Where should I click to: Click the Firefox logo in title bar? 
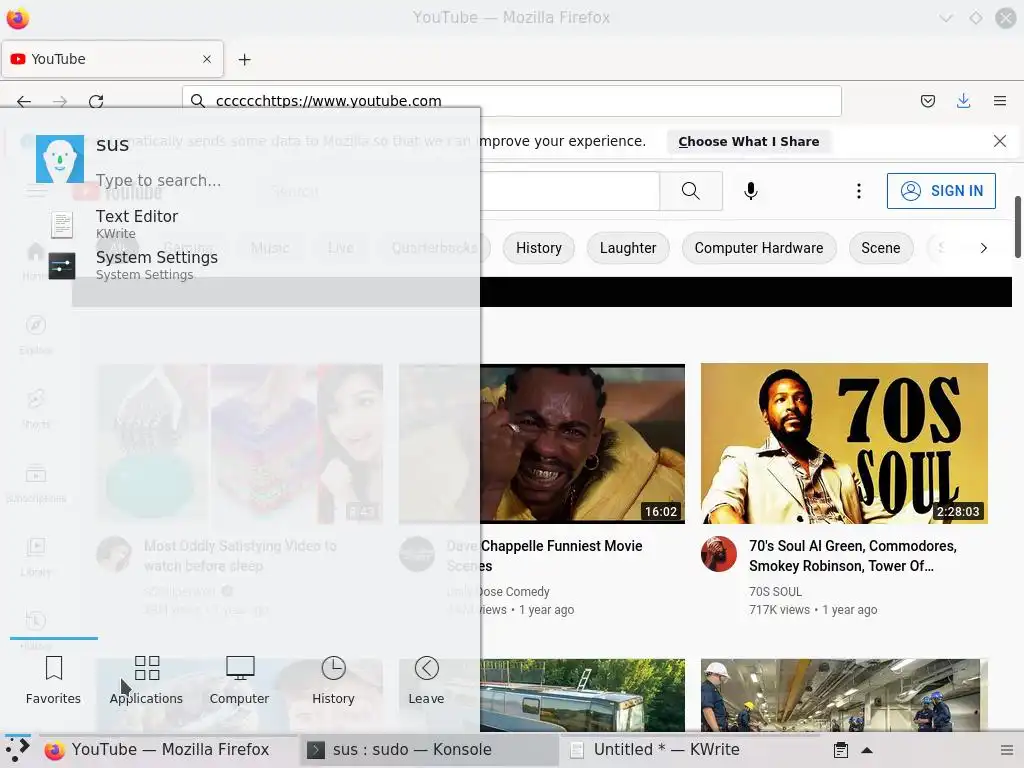pyautogui.click(x=18, y=18)
